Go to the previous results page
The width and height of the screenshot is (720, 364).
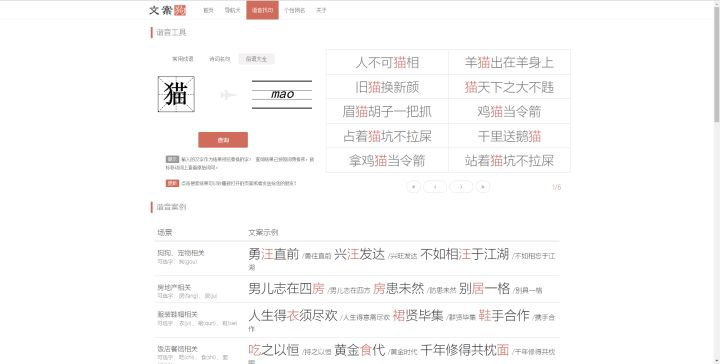coord(435,187)
